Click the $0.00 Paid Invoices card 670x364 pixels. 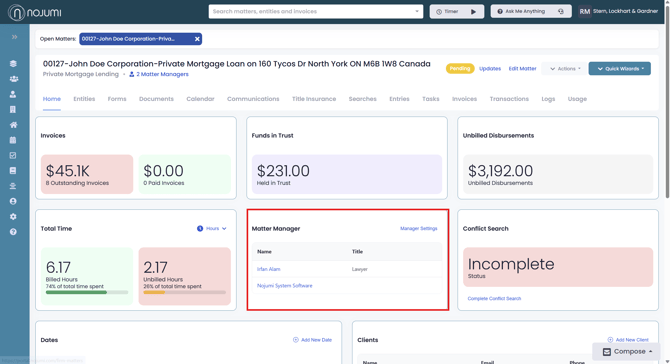pyautogui.click(x=185, y=174)
